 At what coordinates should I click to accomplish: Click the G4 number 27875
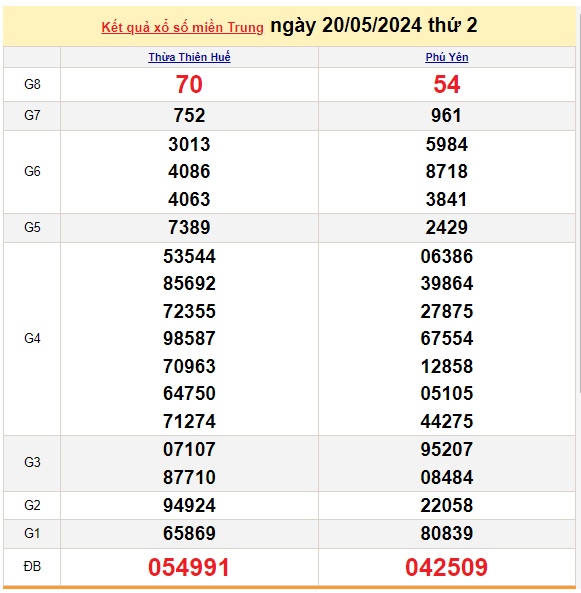pyautogui.click(x=447, y=311)
